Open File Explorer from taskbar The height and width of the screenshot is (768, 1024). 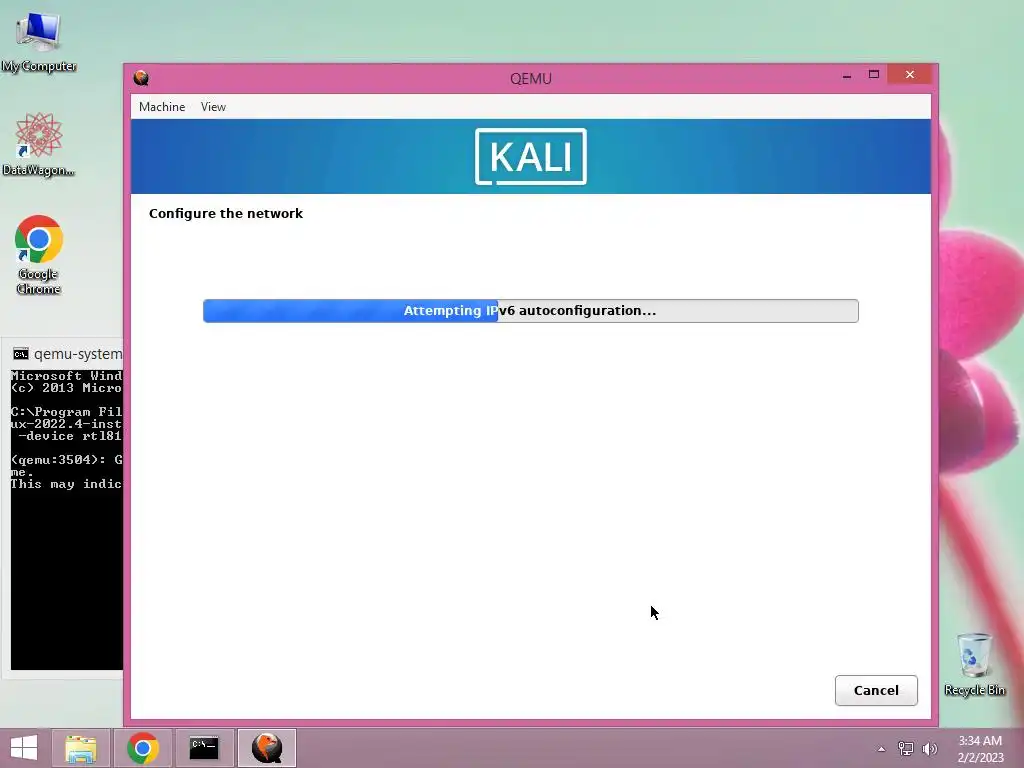coord(80,748)
